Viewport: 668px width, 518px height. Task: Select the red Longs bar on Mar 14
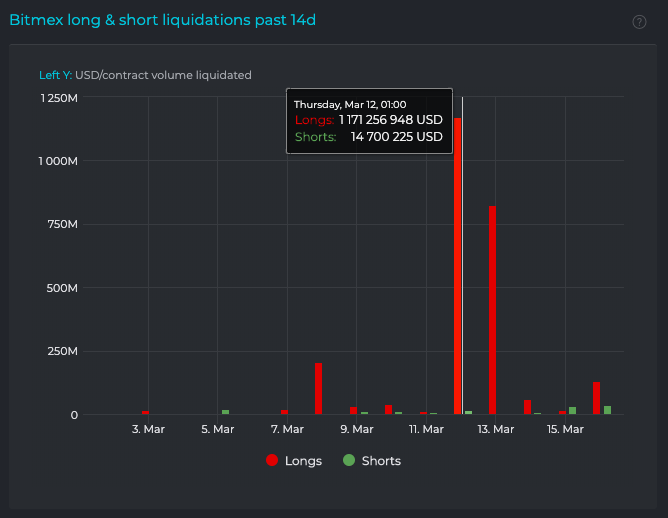tap(527, 407)
